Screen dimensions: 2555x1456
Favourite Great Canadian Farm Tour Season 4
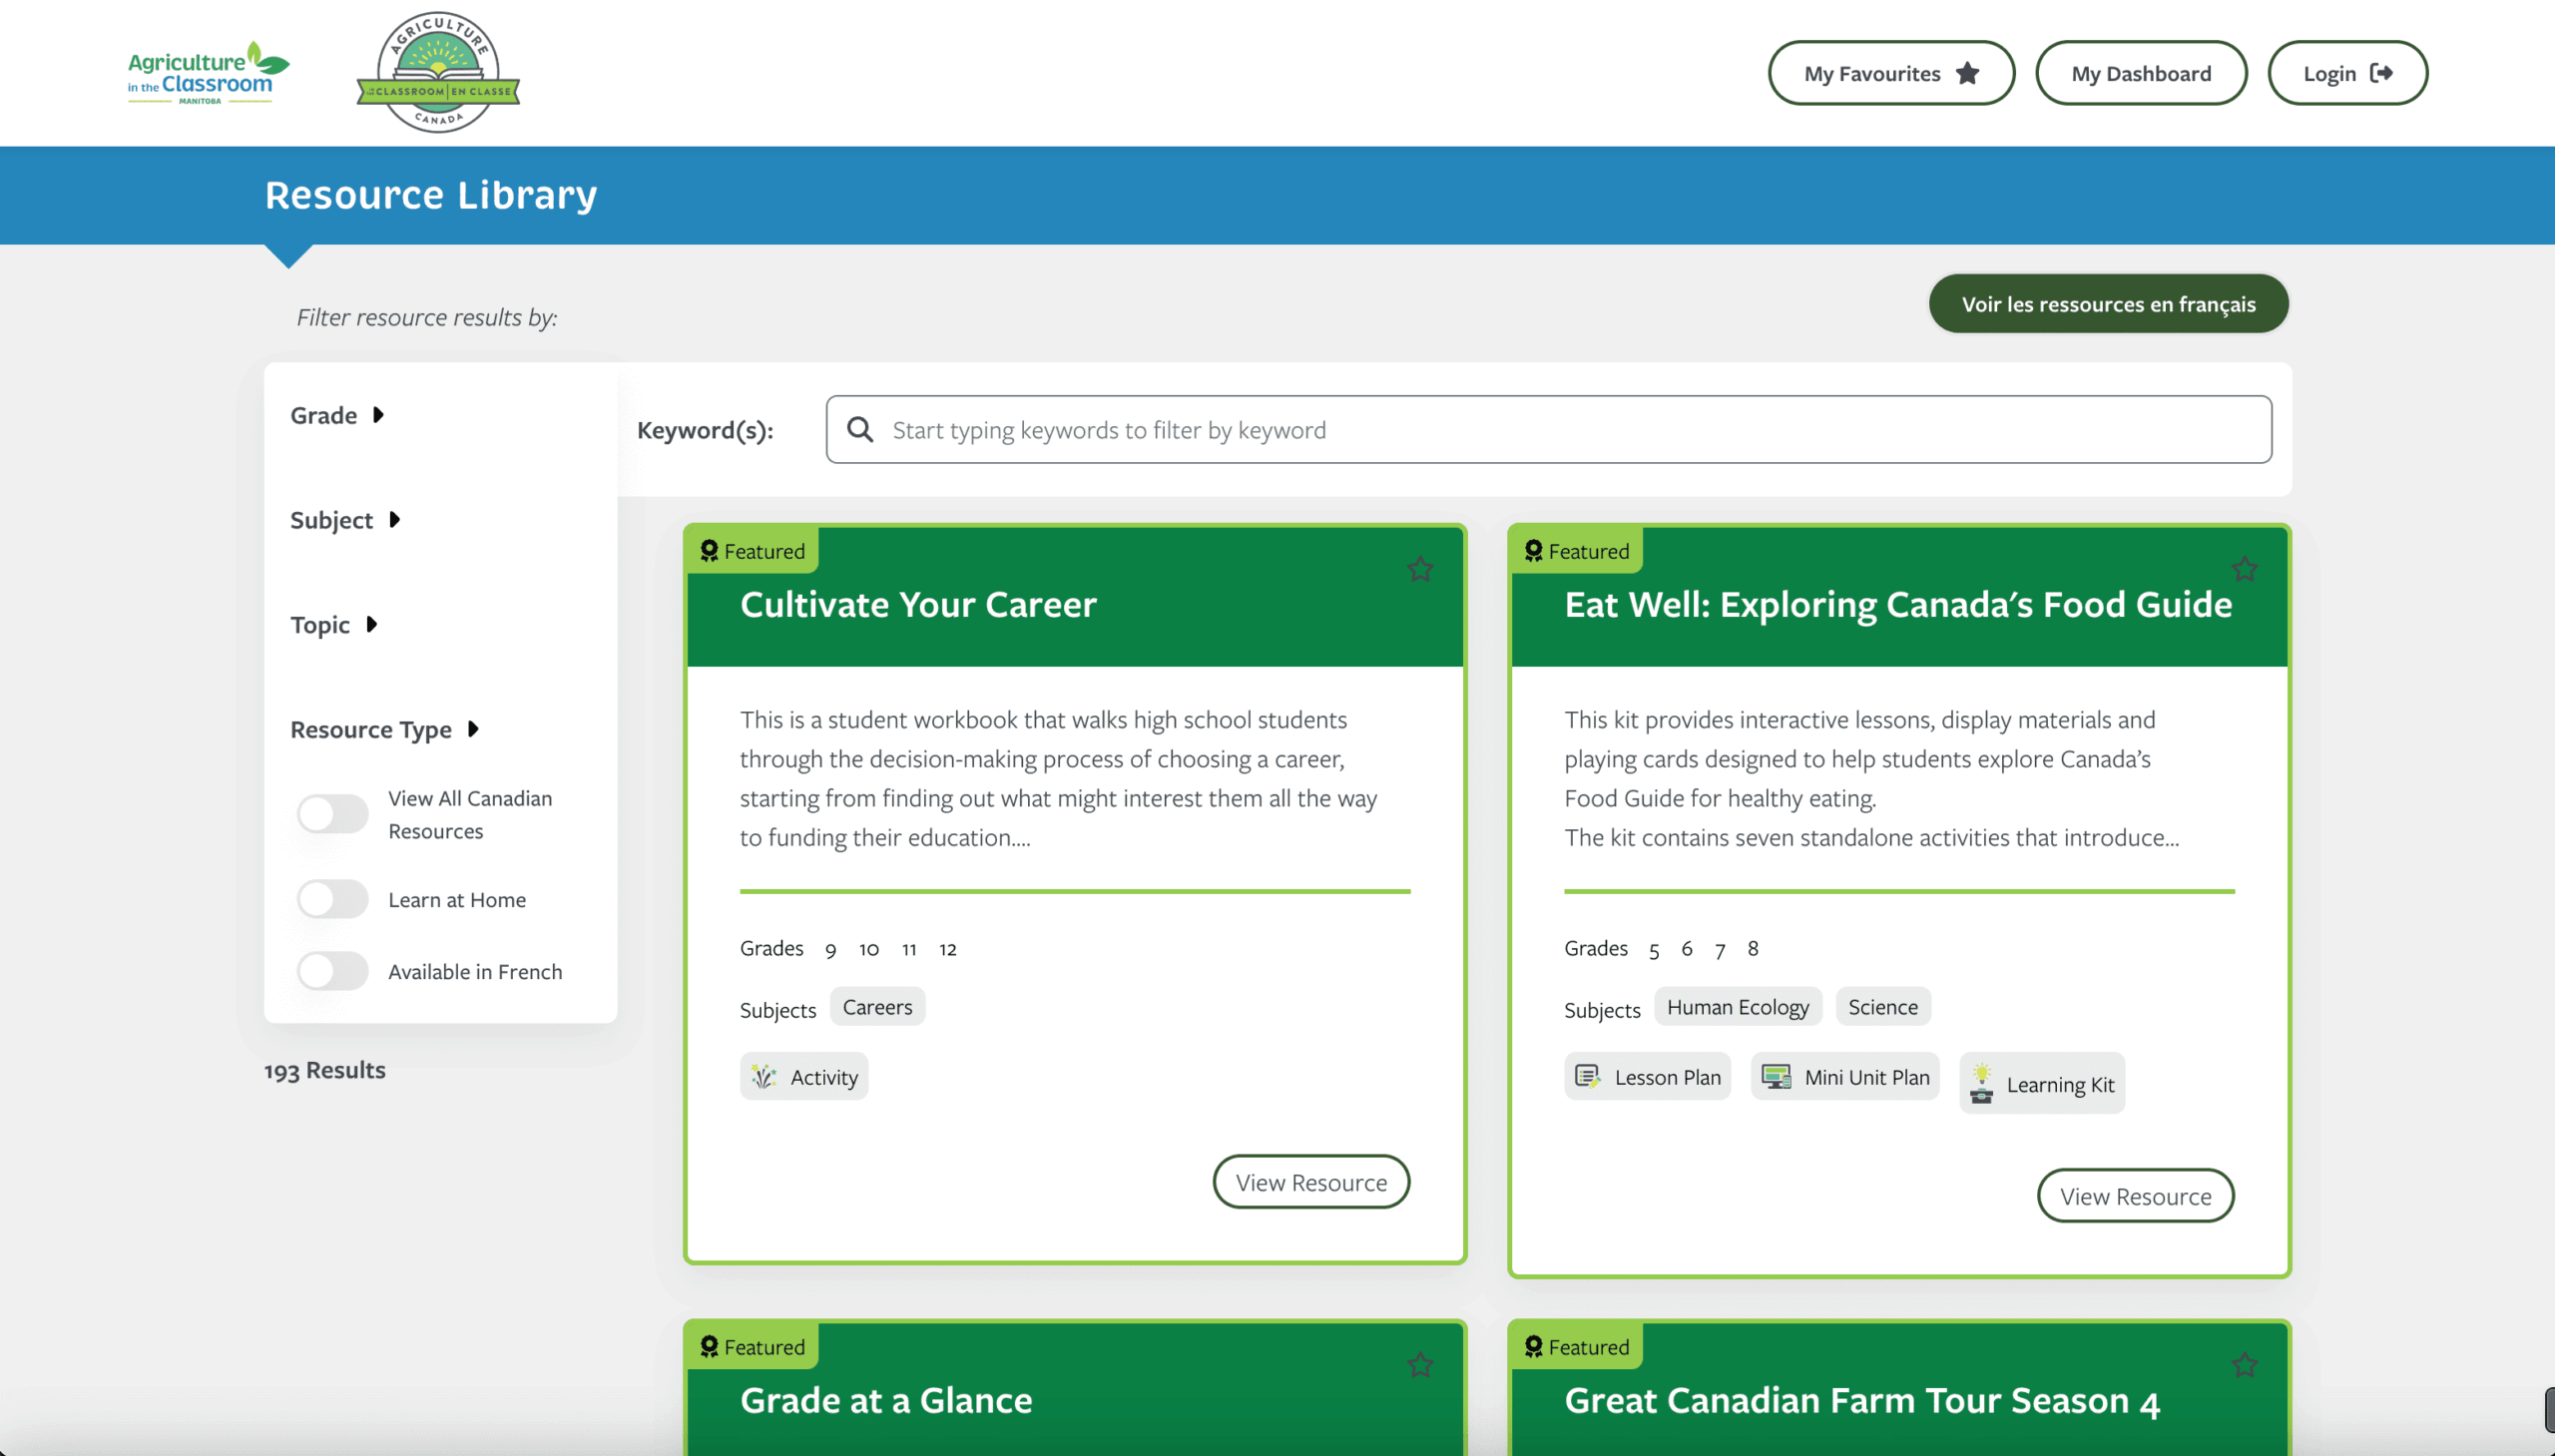point(2243,1365)
